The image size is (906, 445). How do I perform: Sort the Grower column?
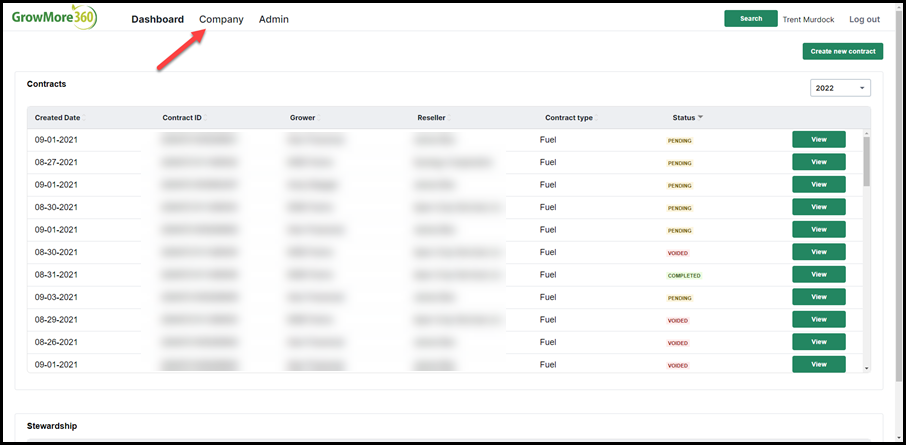[x=305, y=117]
